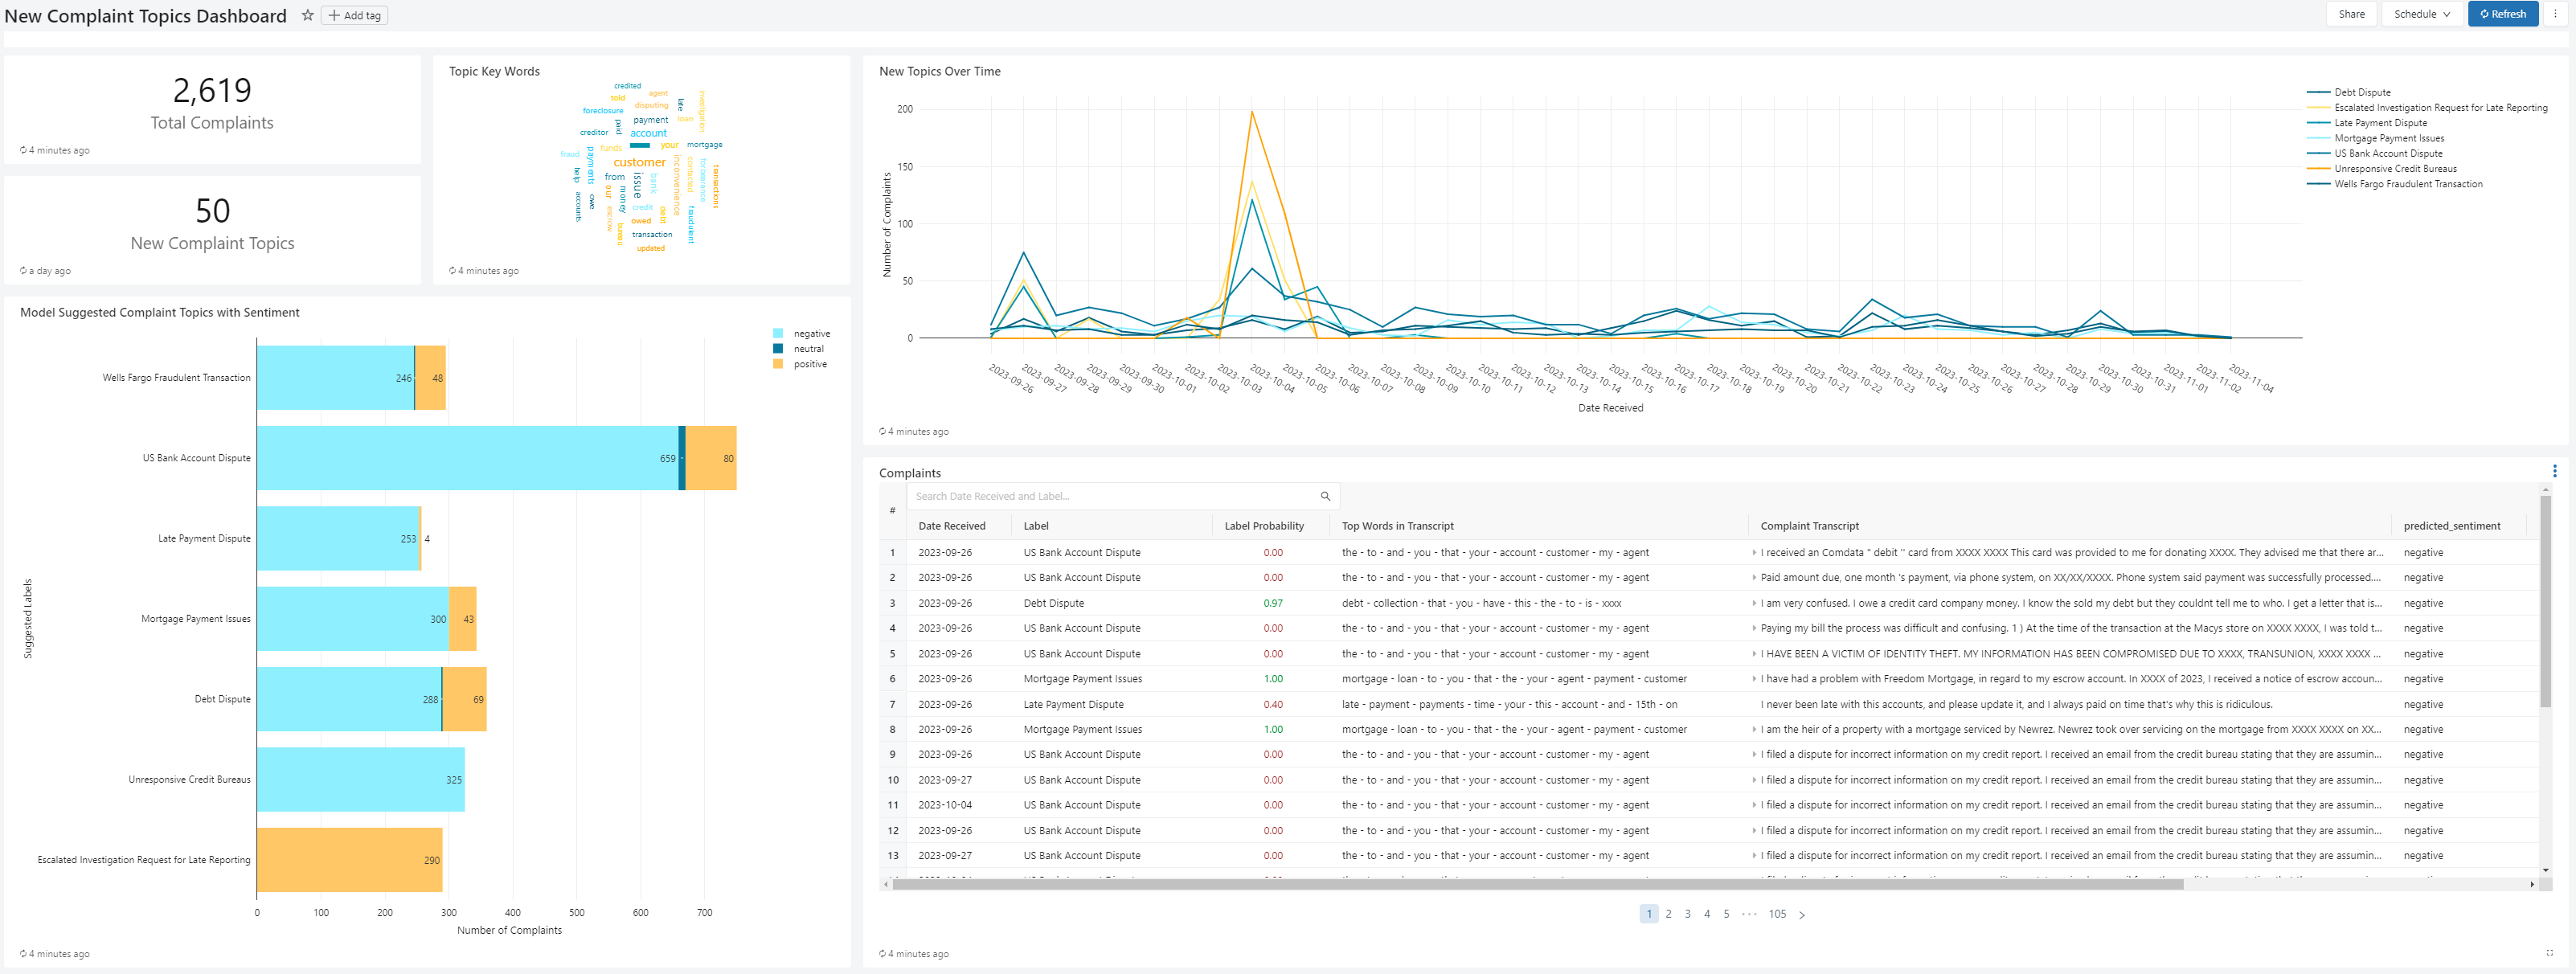This screenshot has height=974, width=2576.
Task: Click the Refresh button
Action: tap(2502, 14)
